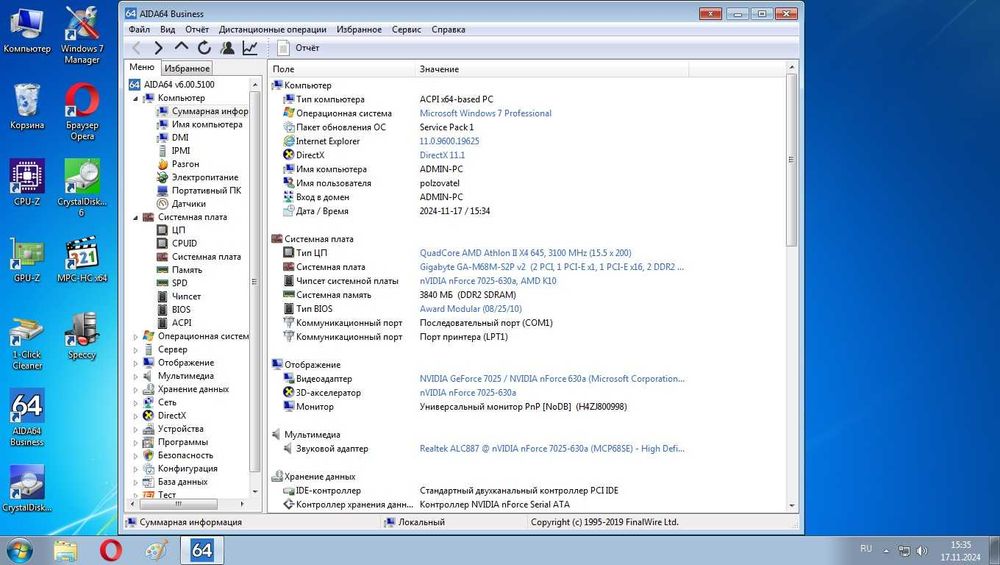
Task: Go back with the toolbar left arrow
Action: pos(136,48)
